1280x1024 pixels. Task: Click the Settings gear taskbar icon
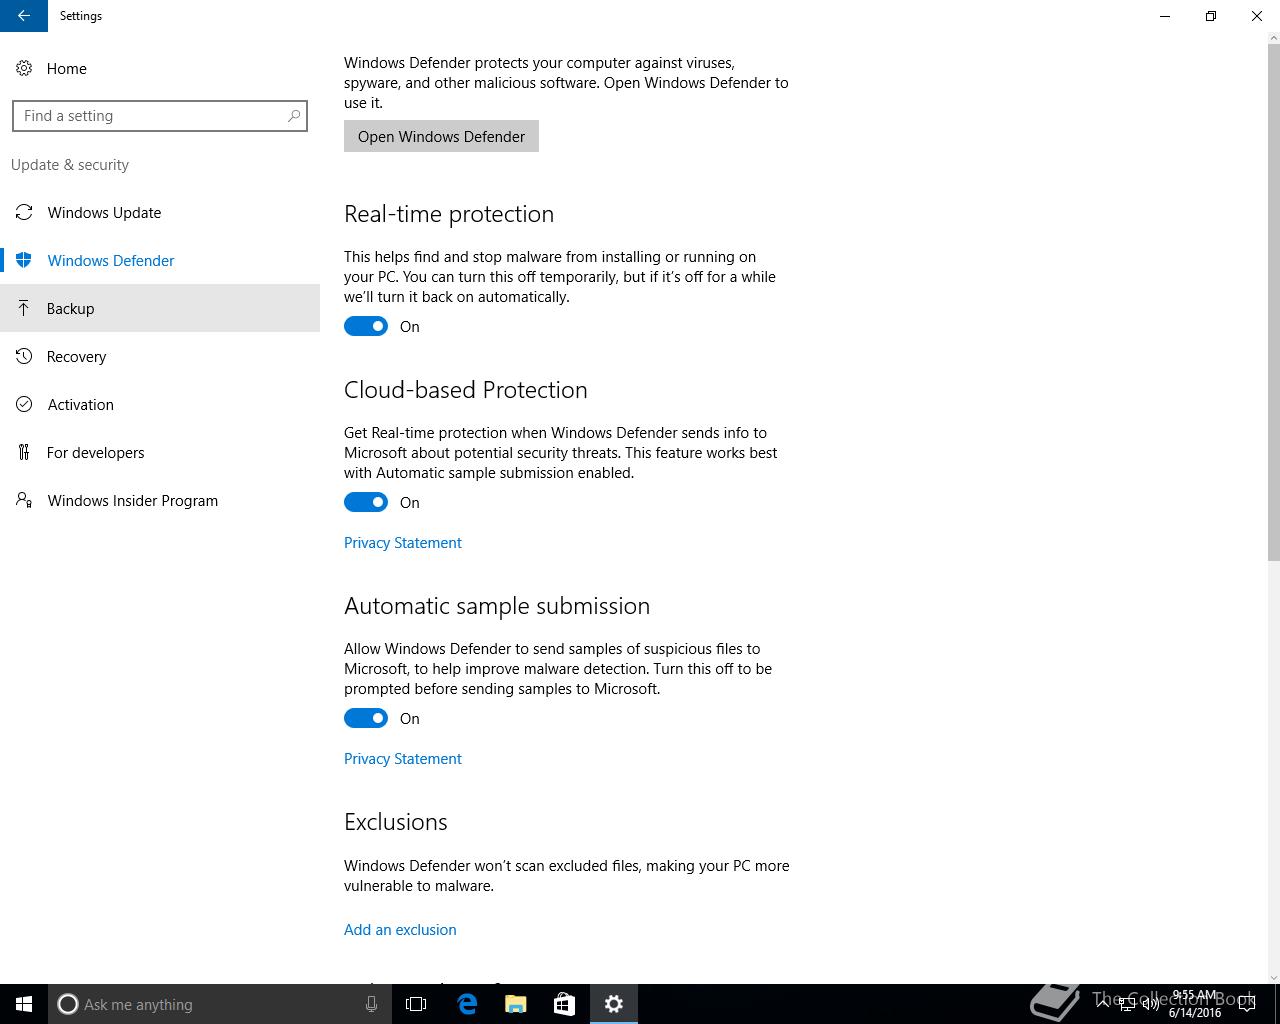click(614, 1004)
